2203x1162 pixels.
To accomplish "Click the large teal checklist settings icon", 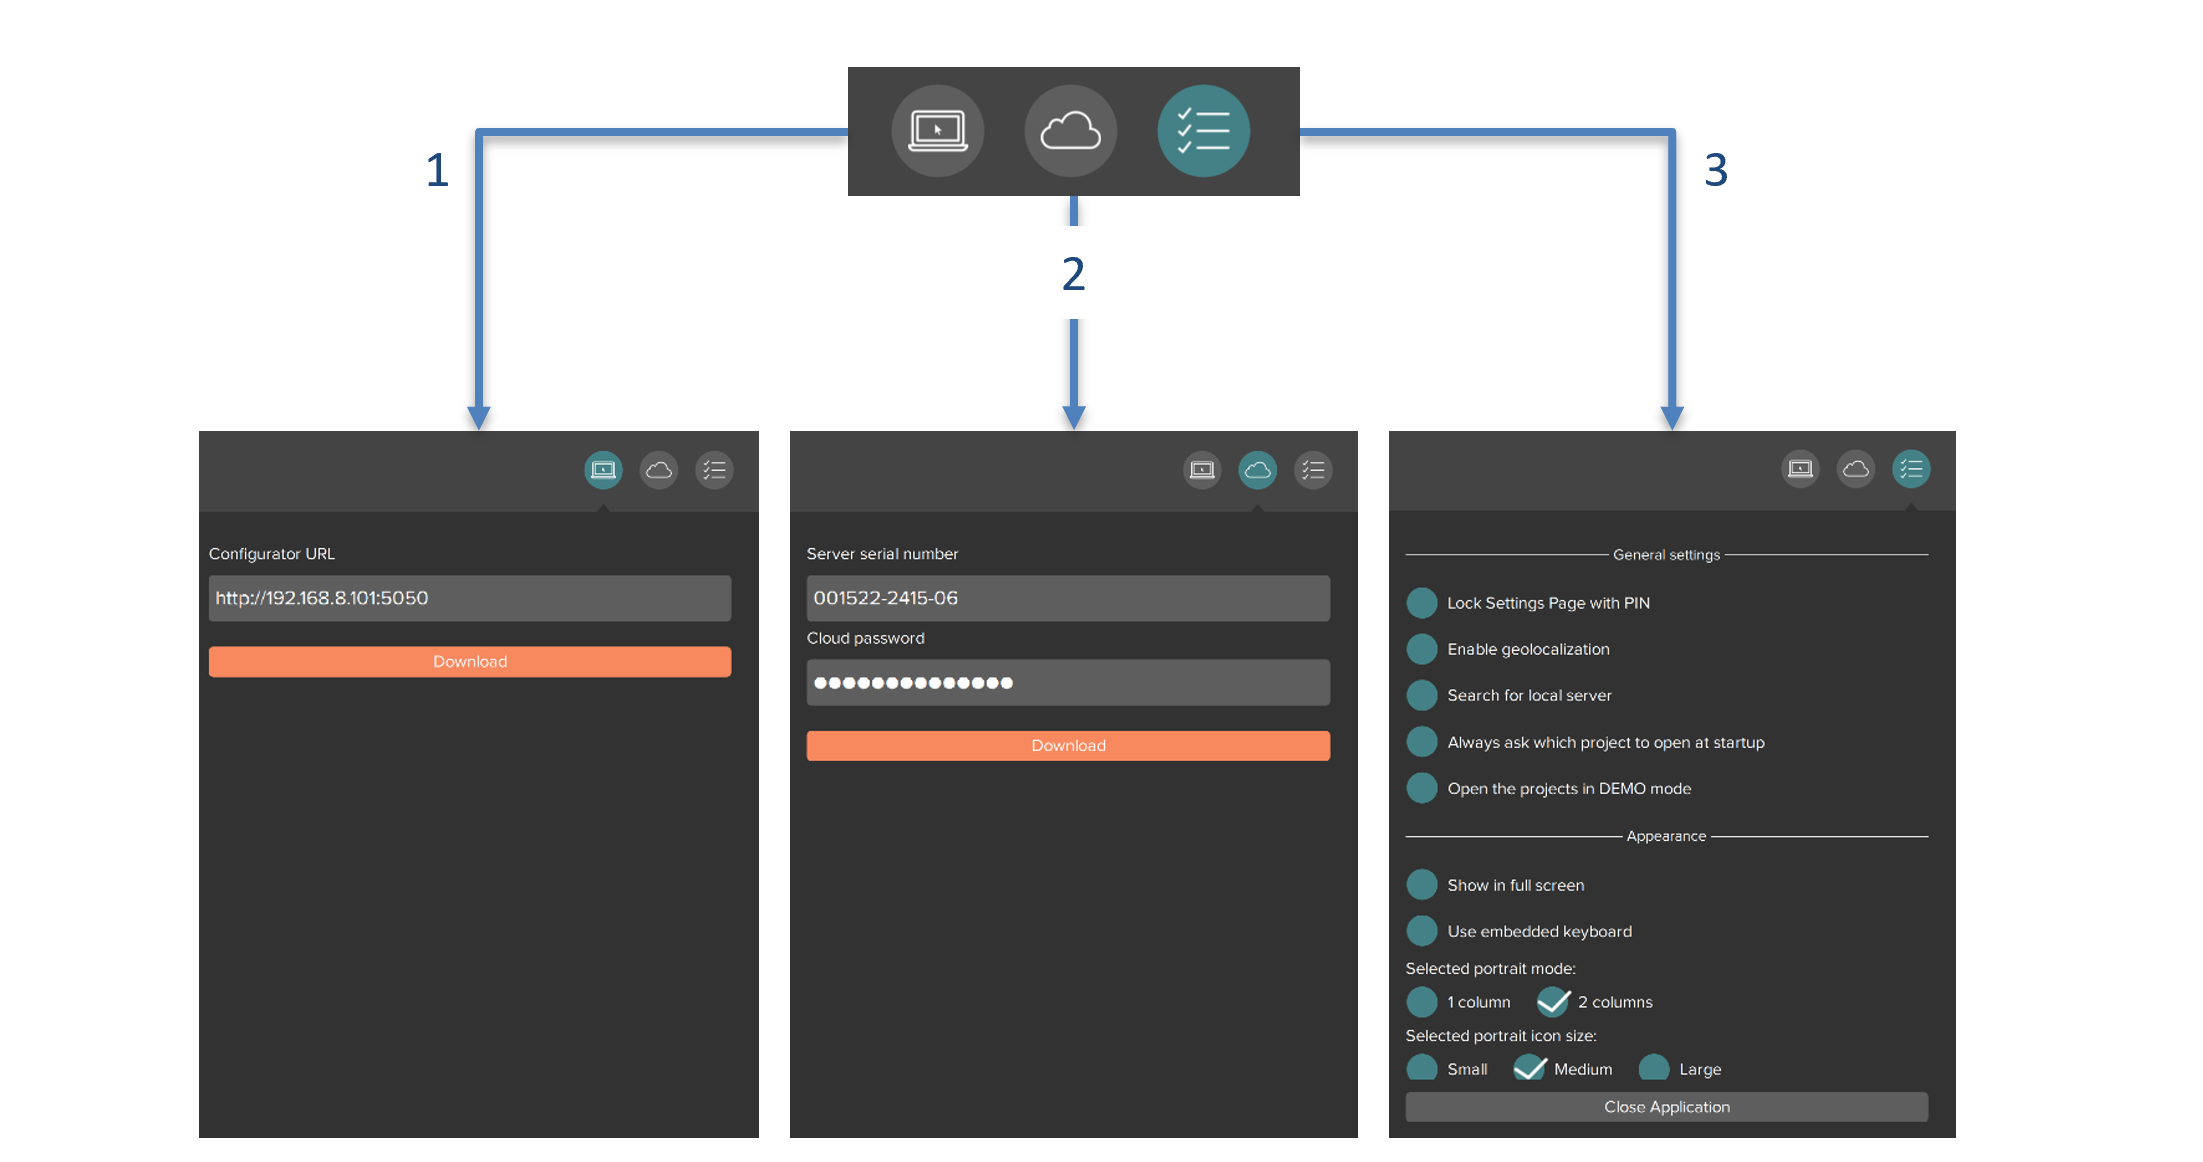I will point(1203,131).
